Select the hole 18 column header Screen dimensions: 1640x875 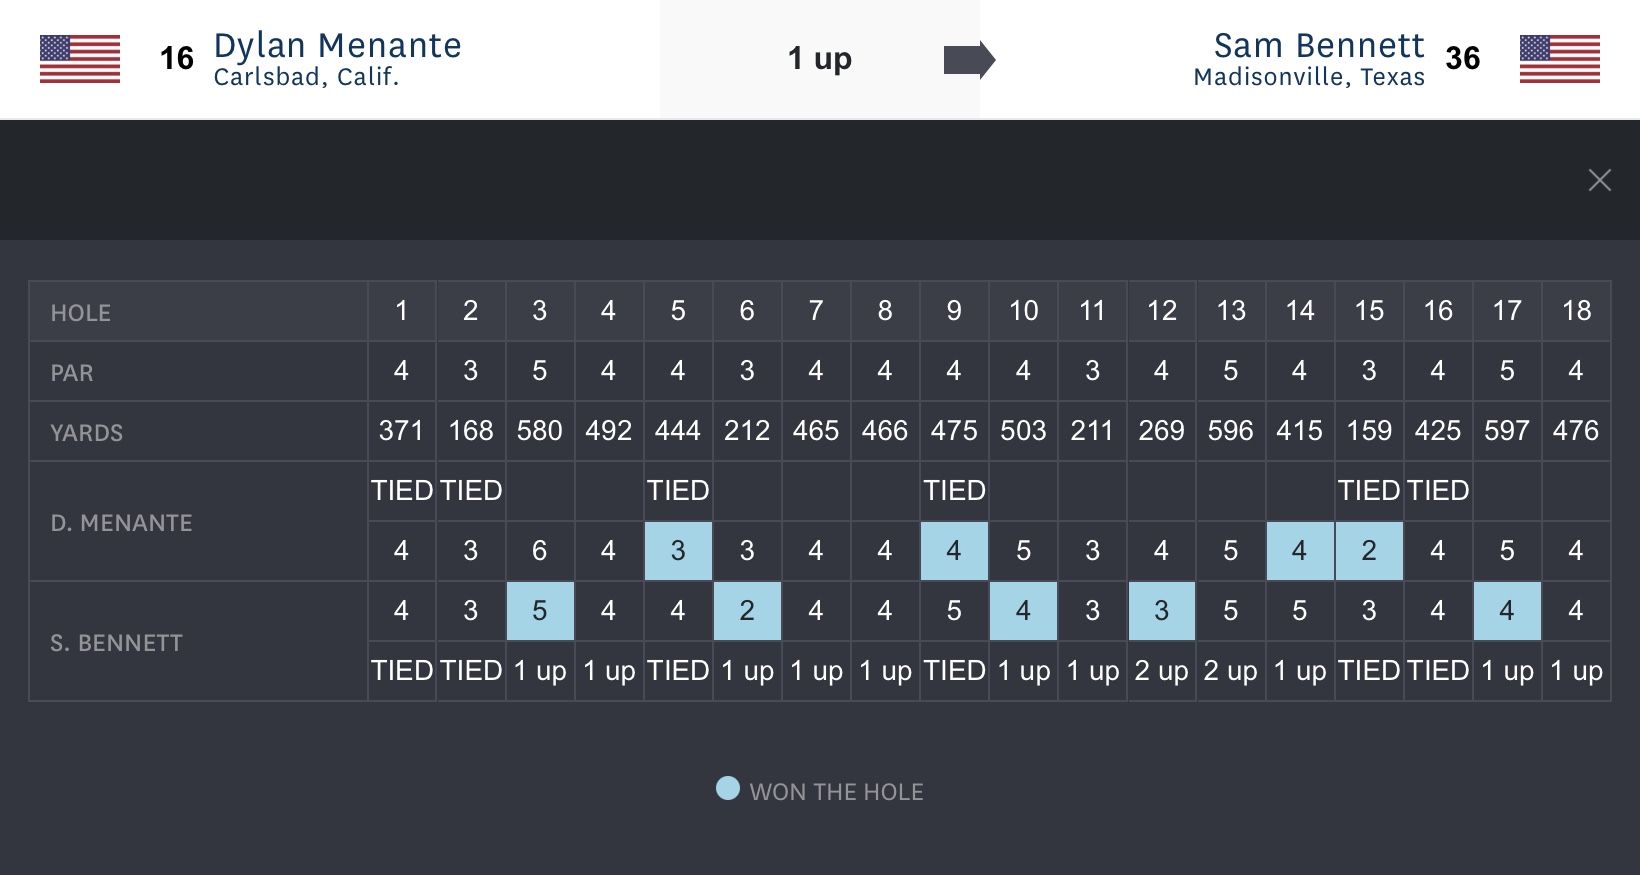[1576, 311]
